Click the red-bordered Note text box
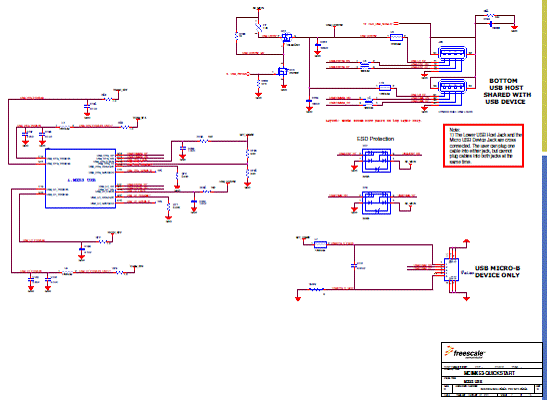Image resolution: width=547 pixels, height=400 pixels. [484, 145]
